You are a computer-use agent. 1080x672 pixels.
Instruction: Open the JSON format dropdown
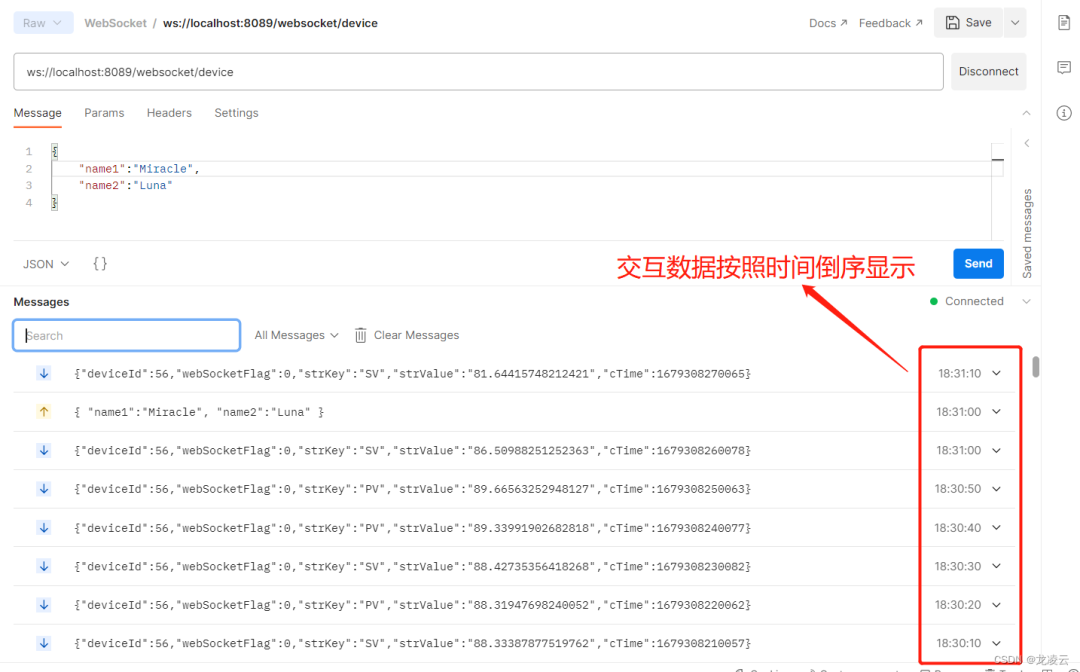pyautogui.click(x=46, y=264)
